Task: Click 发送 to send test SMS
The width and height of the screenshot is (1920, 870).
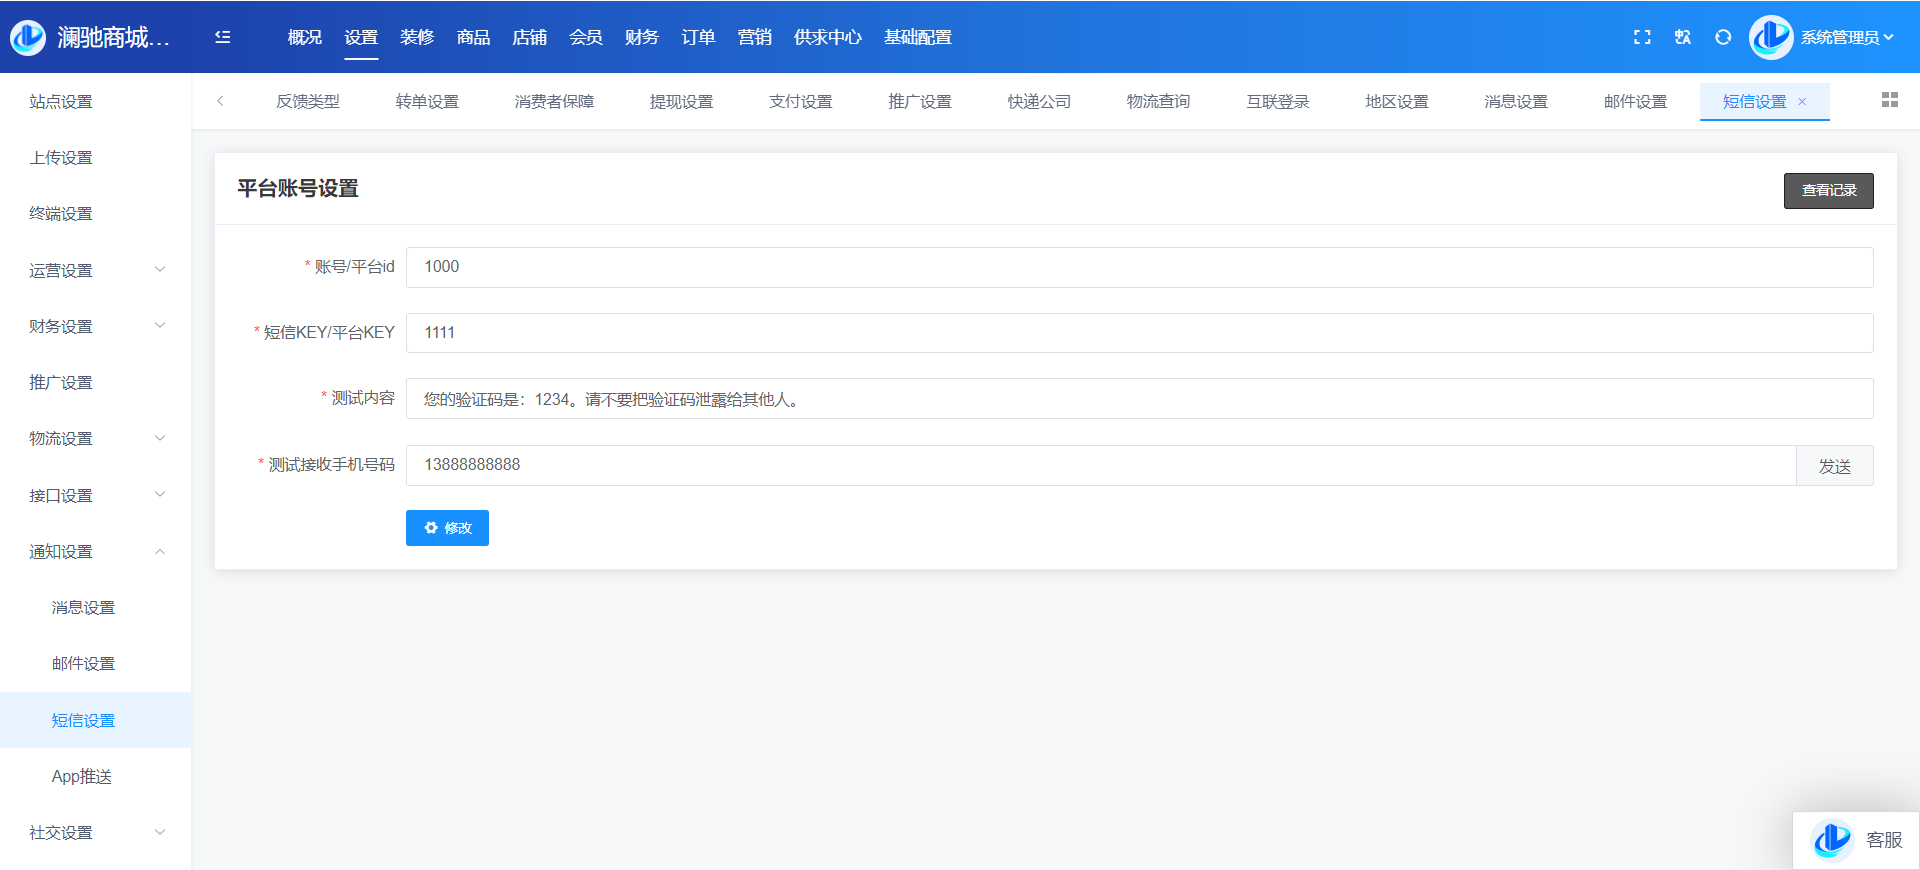Action: coord(1834,466)
